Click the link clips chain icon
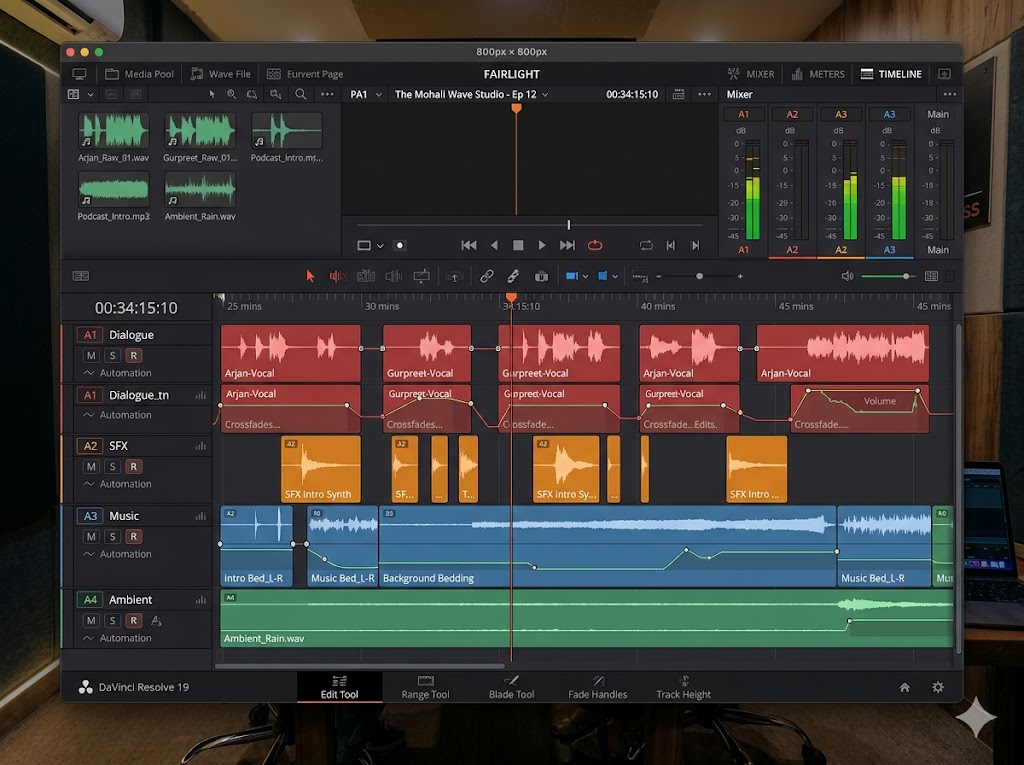The image size is (1024, 765). click(487, 276)
